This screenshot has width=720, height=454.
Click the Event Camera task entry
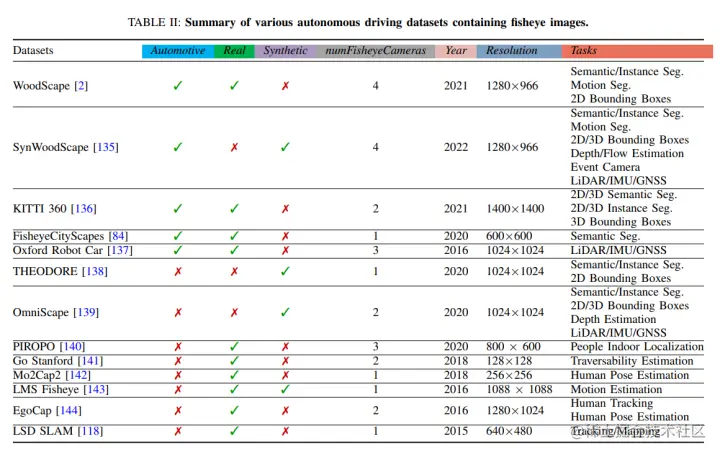click(x=605, y=167)
